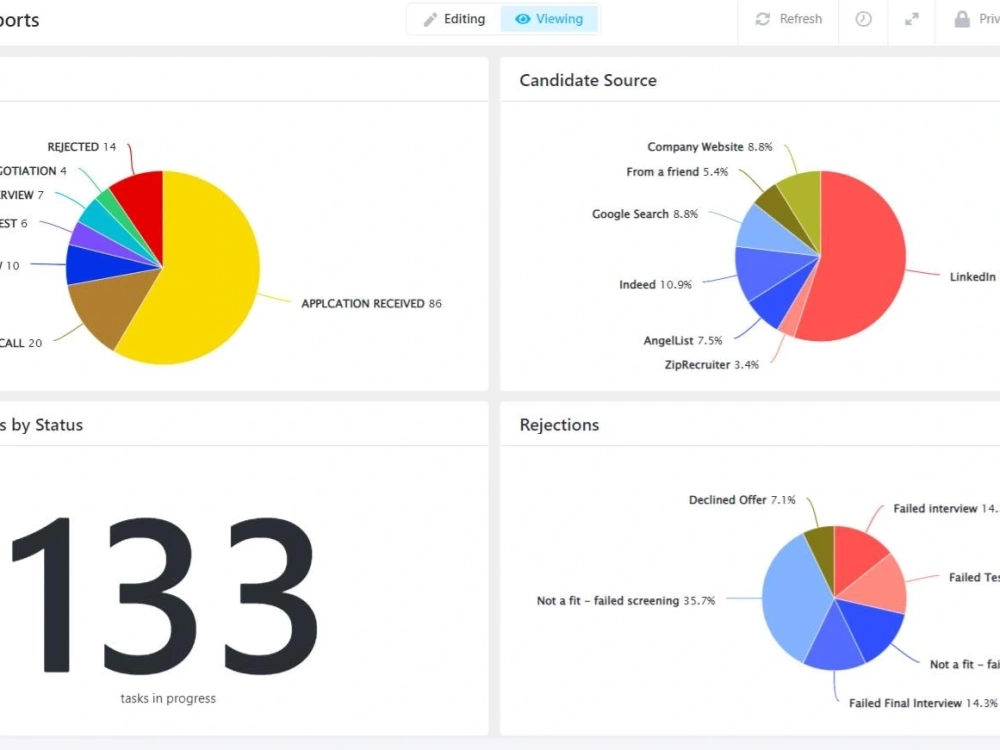
Task: Click the 133 tasks in progress number
Action: click(165, 595)
